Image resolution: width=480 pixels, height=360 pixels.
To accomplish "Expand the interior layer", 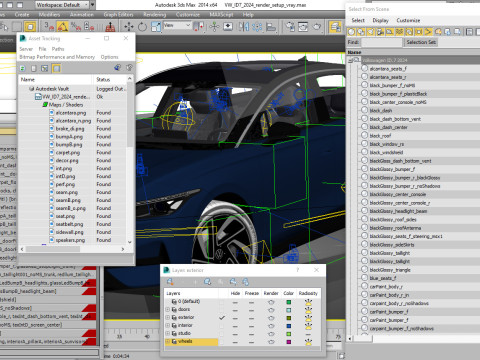I will (x=168, y=326).
